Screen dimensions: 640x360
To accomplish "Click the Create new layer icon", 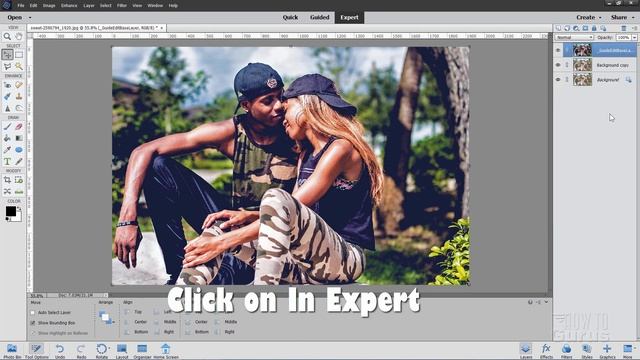I will 558,28.
